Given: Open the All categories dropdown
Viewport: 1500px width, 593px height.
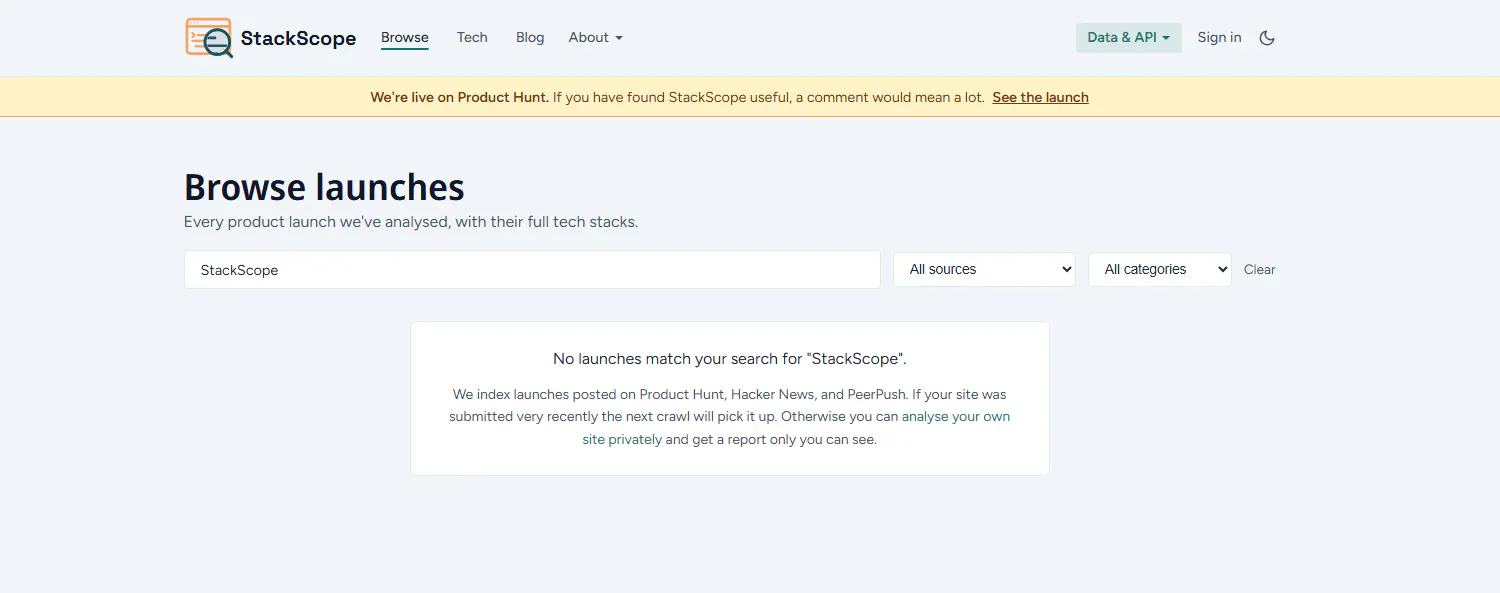Looking at the screenshot, I should click(1159, 269).
